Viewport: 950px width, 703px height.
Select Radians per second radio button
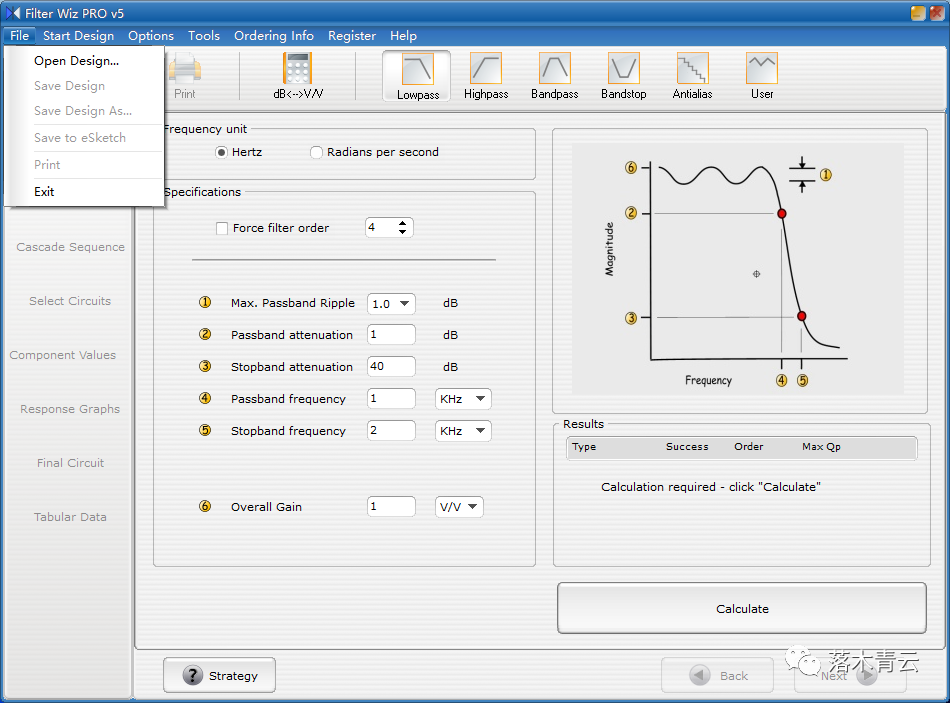click(x=316, y=152)
